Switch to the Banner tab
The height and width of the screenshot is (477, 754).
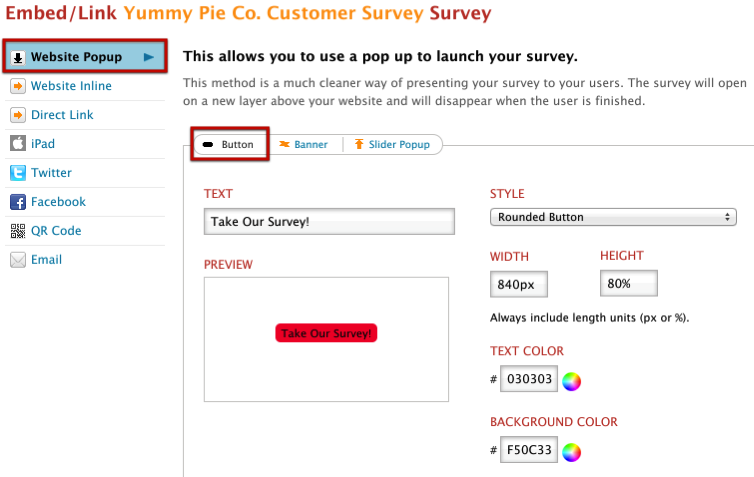304,145
